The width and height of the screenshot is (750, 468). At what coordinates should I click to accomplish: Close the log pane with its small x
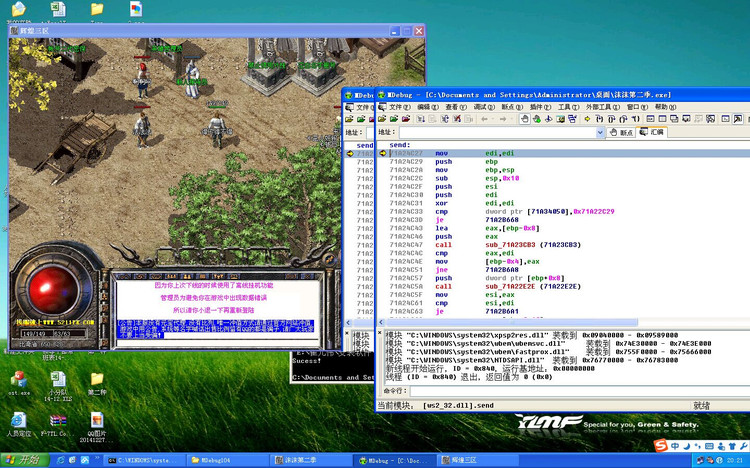[380, 333]
